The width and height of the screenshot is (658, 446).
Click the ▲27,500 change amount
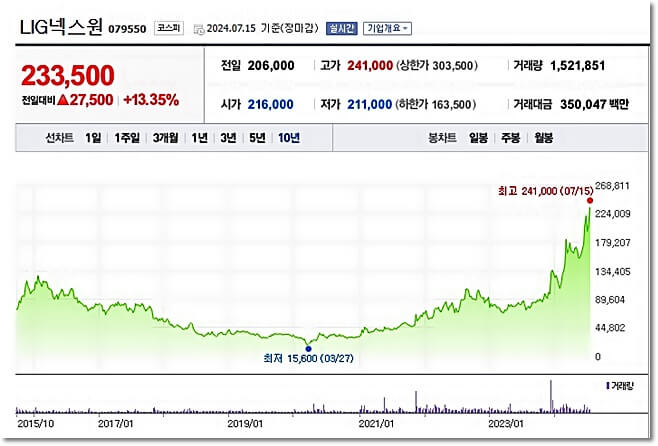tap(86, 100)
